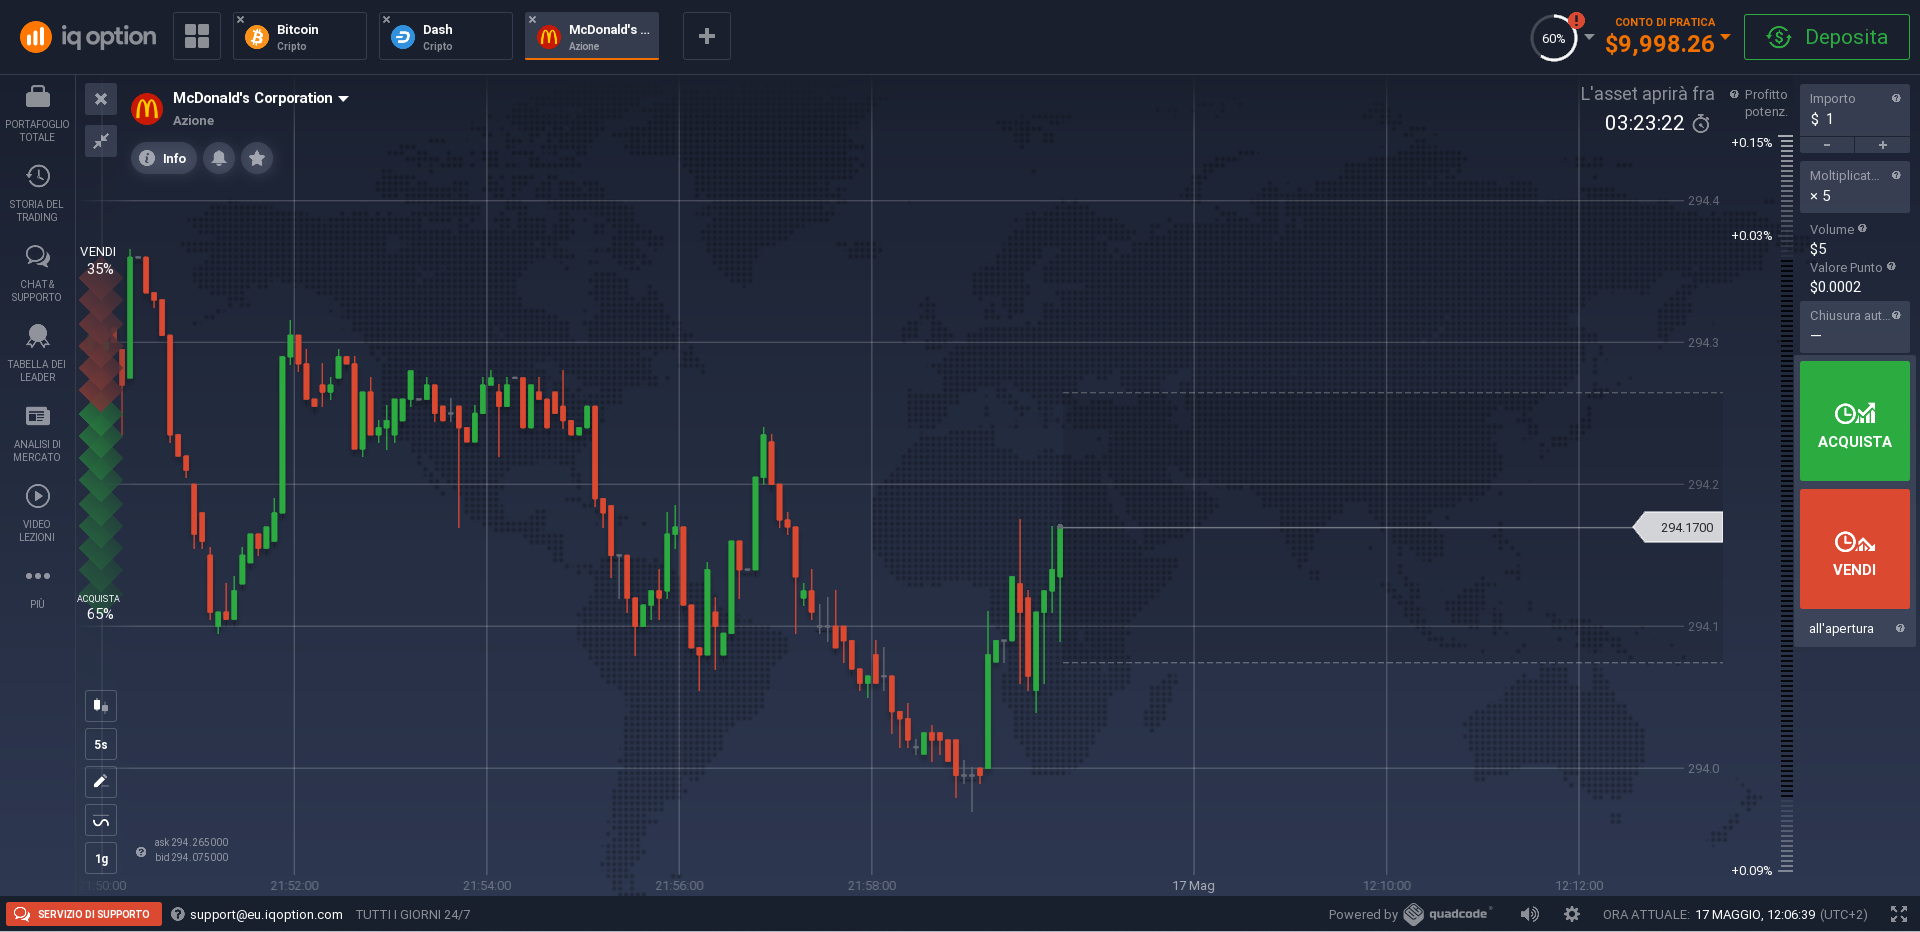Image resolution: width=1920 pixels, height=932 pixels.
Task: Open support@eu.iqoption.com link
Action: (266, 914)
